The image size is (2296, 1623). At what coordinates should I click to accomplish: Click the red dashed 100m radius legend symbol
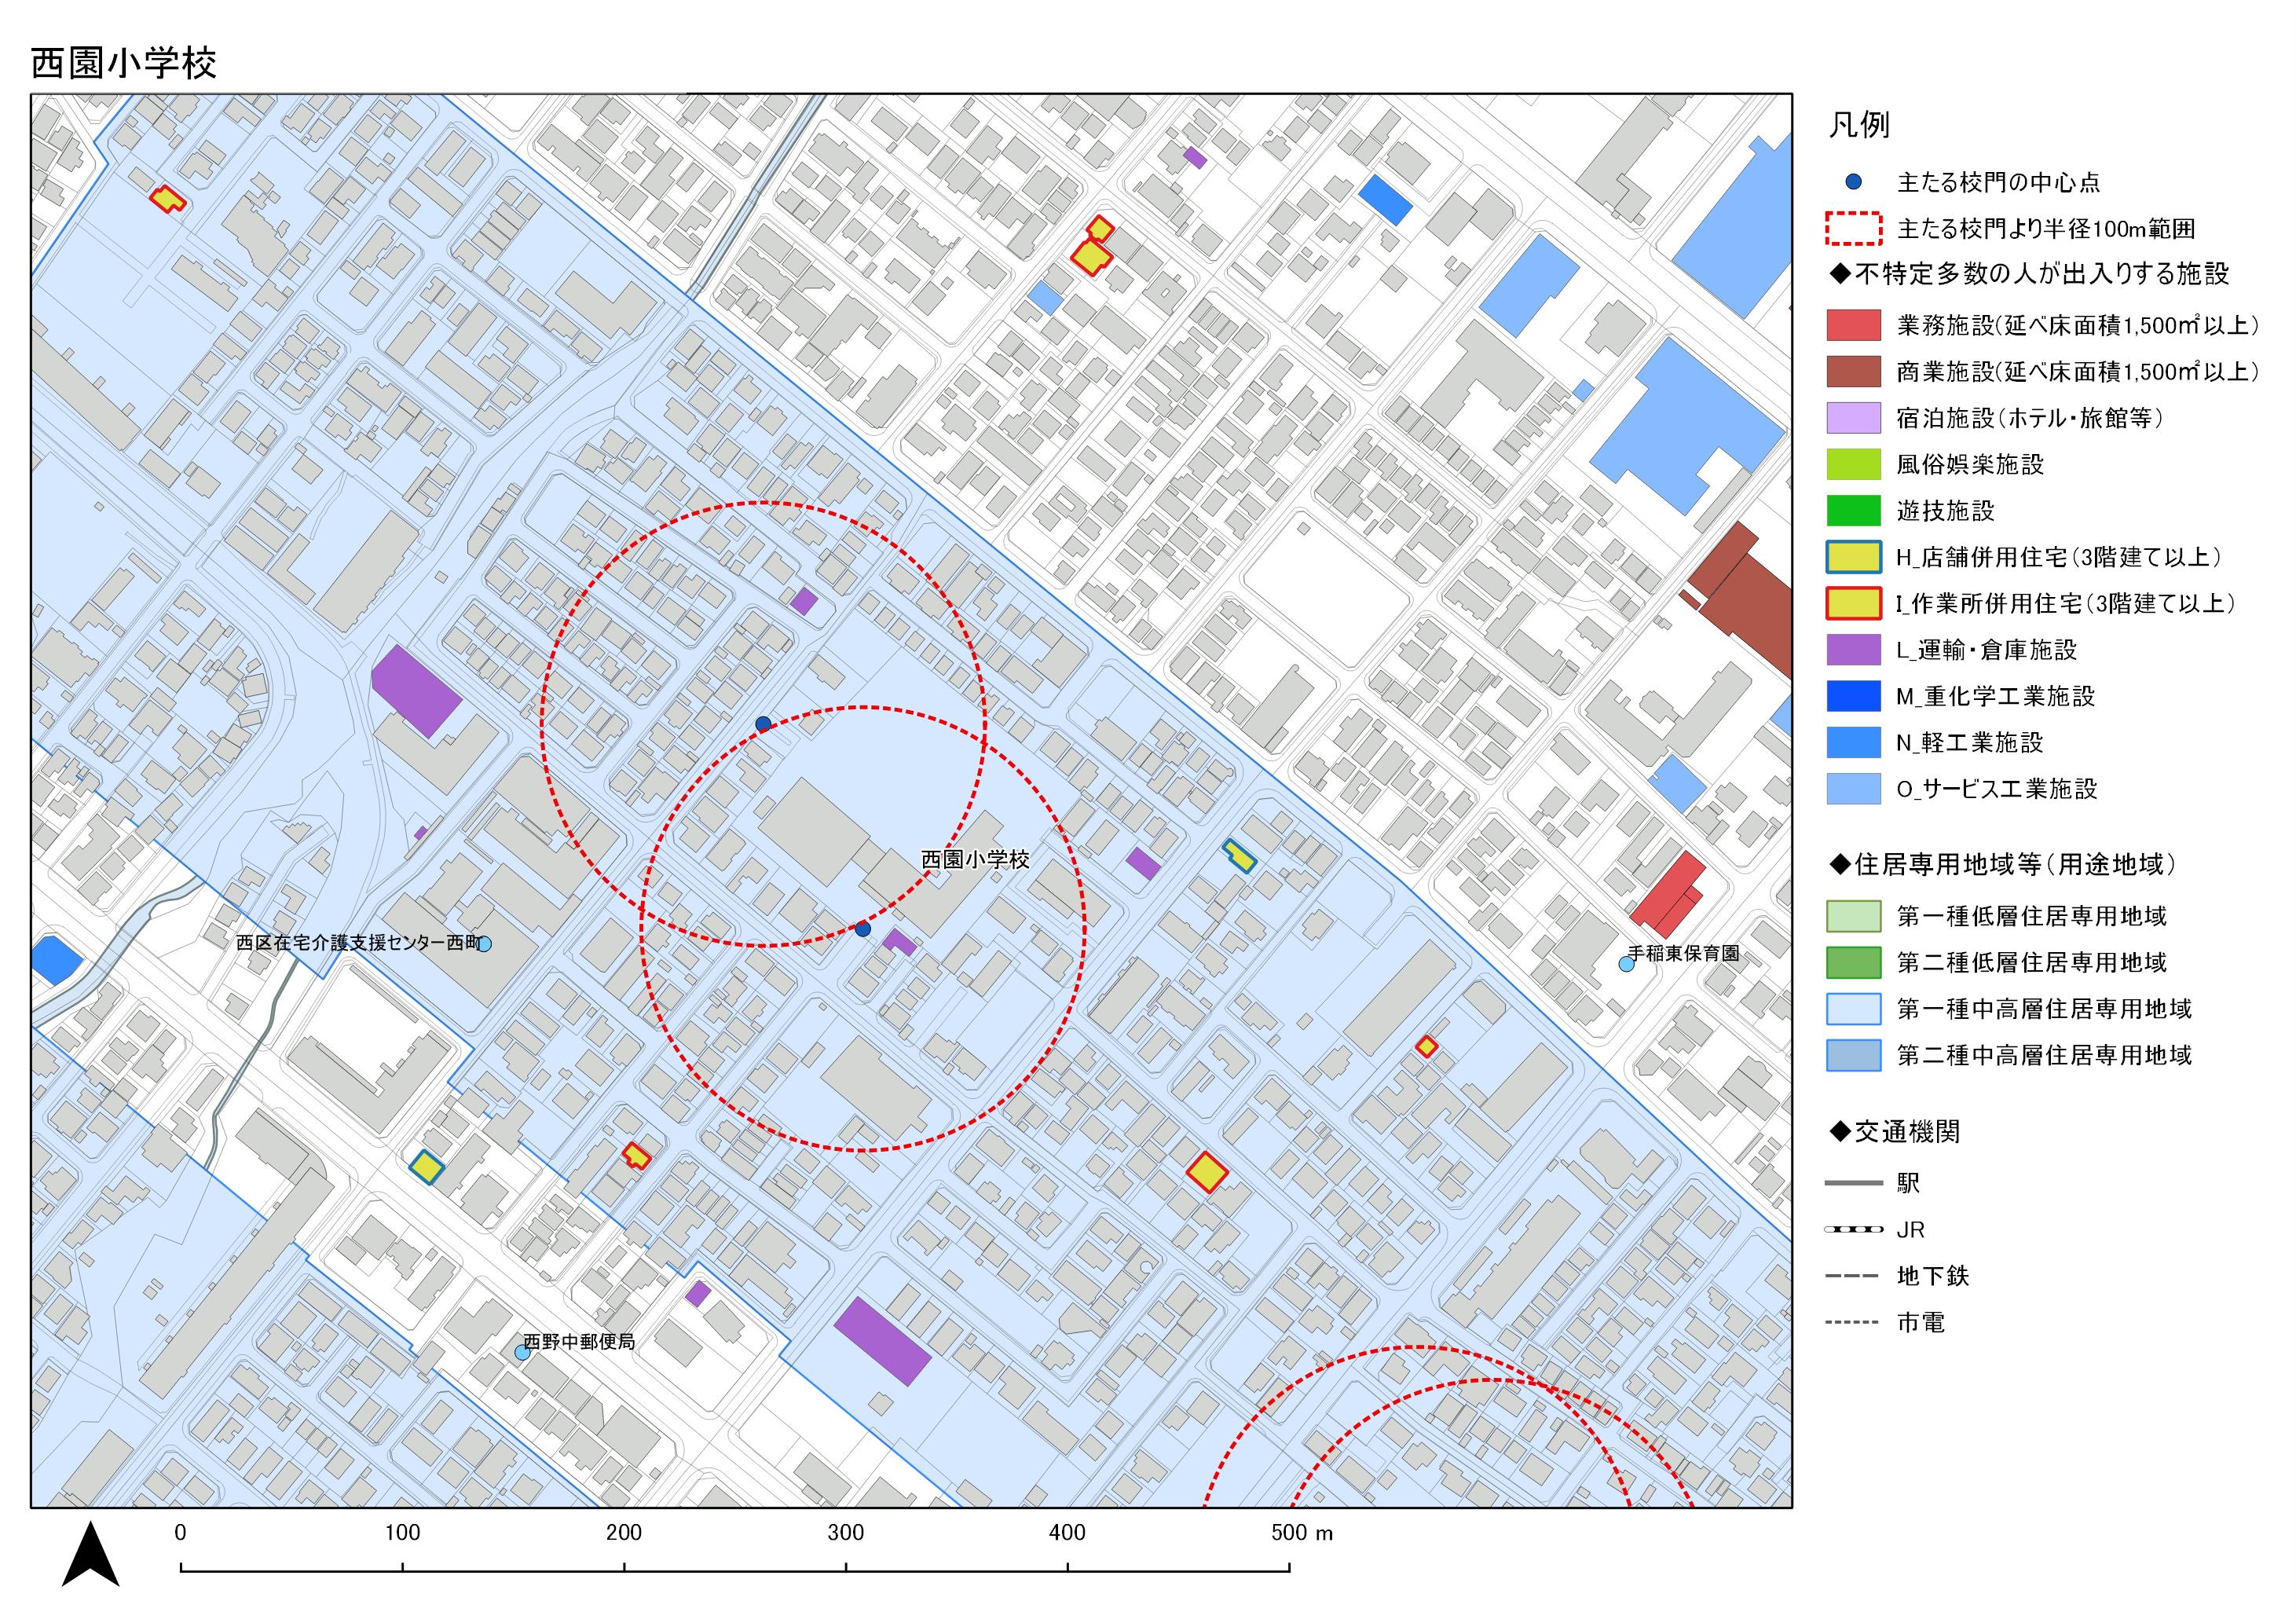click(x=1853, y=229)
